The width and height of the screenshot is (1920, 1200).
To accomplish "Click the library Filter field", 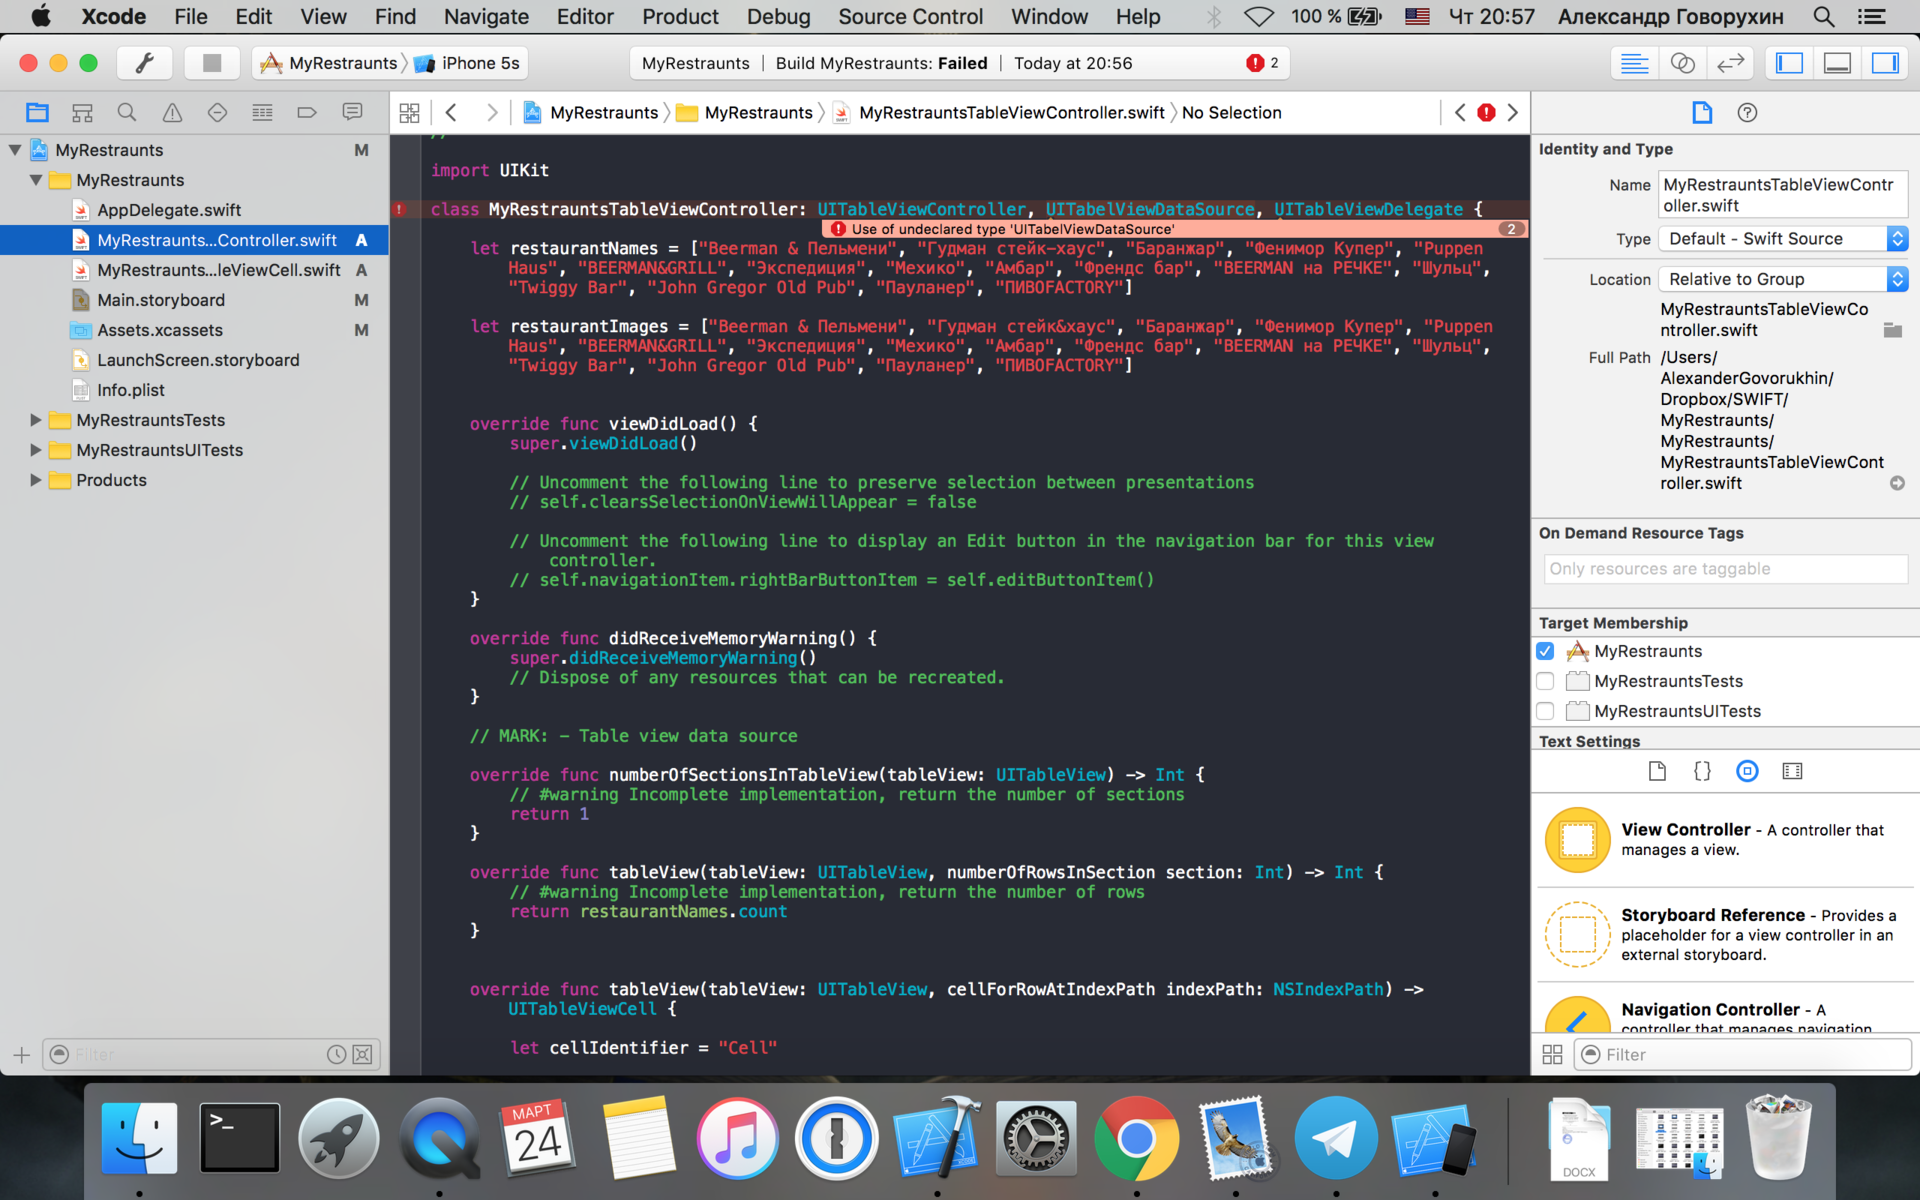I will point(1742,1054).
